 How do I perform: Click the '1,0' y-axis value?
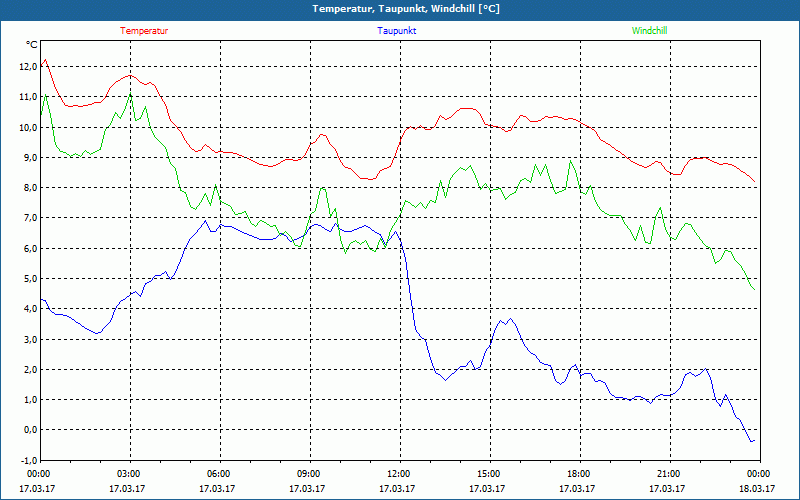[30, 399]
